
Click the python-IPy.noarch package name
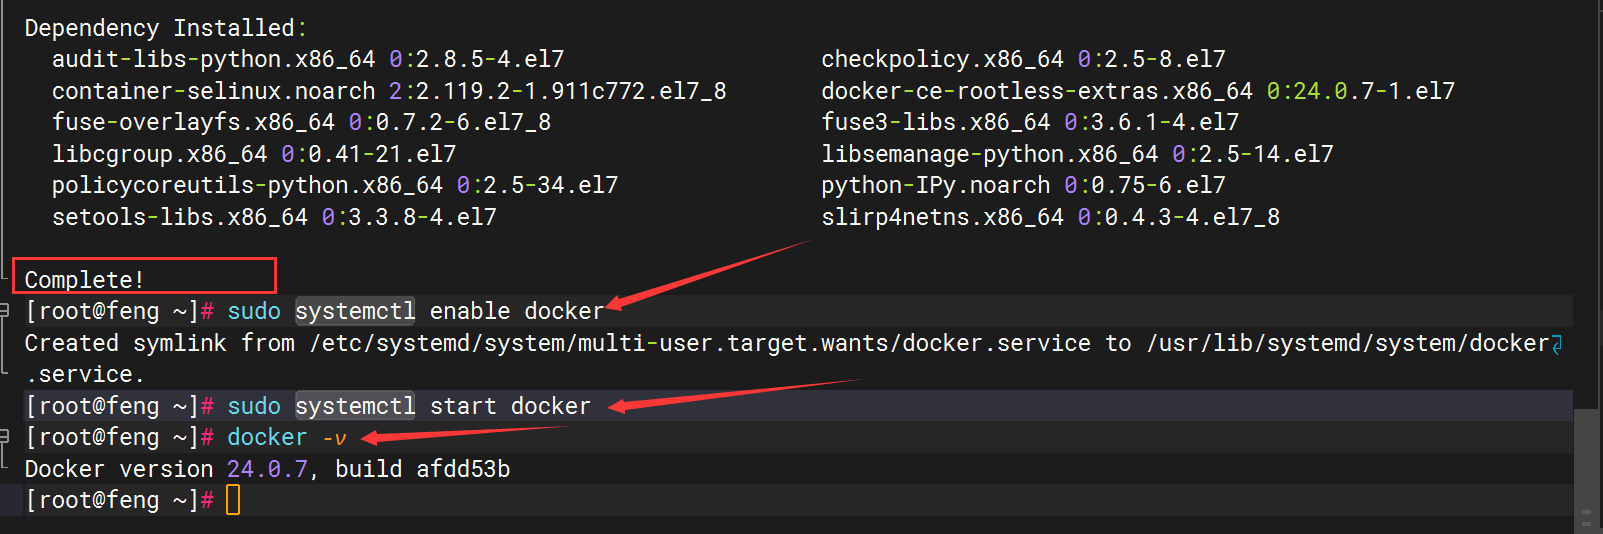click(935, 185)
